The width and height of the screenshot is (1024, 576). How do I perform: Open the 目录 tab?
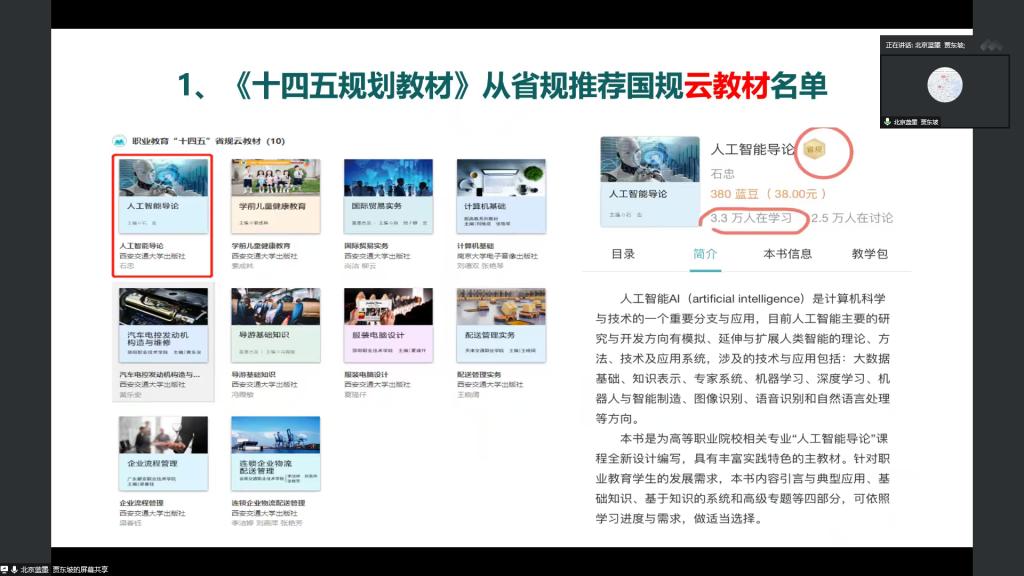[x=623, y=254]
